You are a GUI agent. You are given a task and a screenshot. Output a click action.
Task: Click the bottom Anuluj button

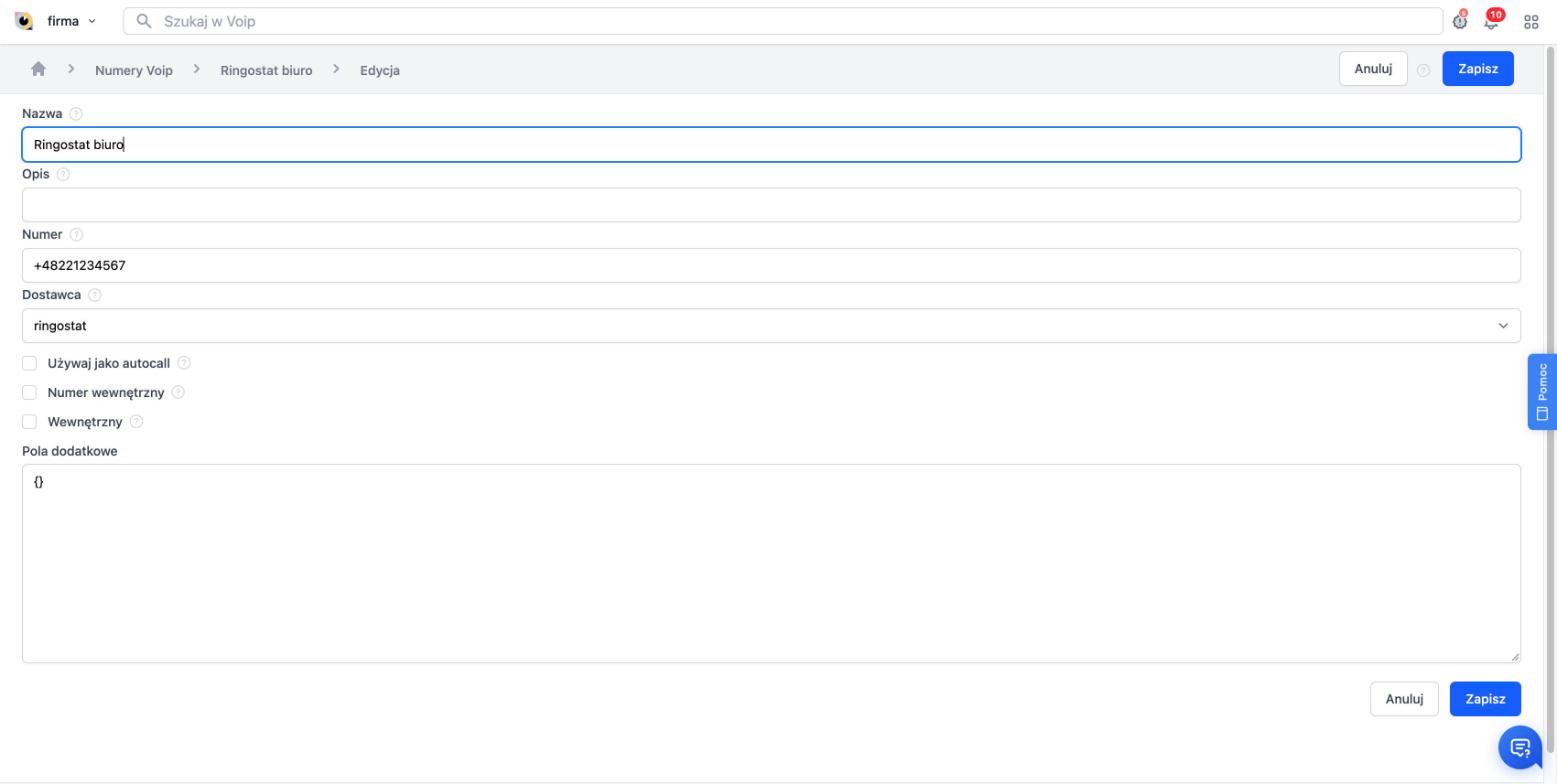tap(1404, 699)
